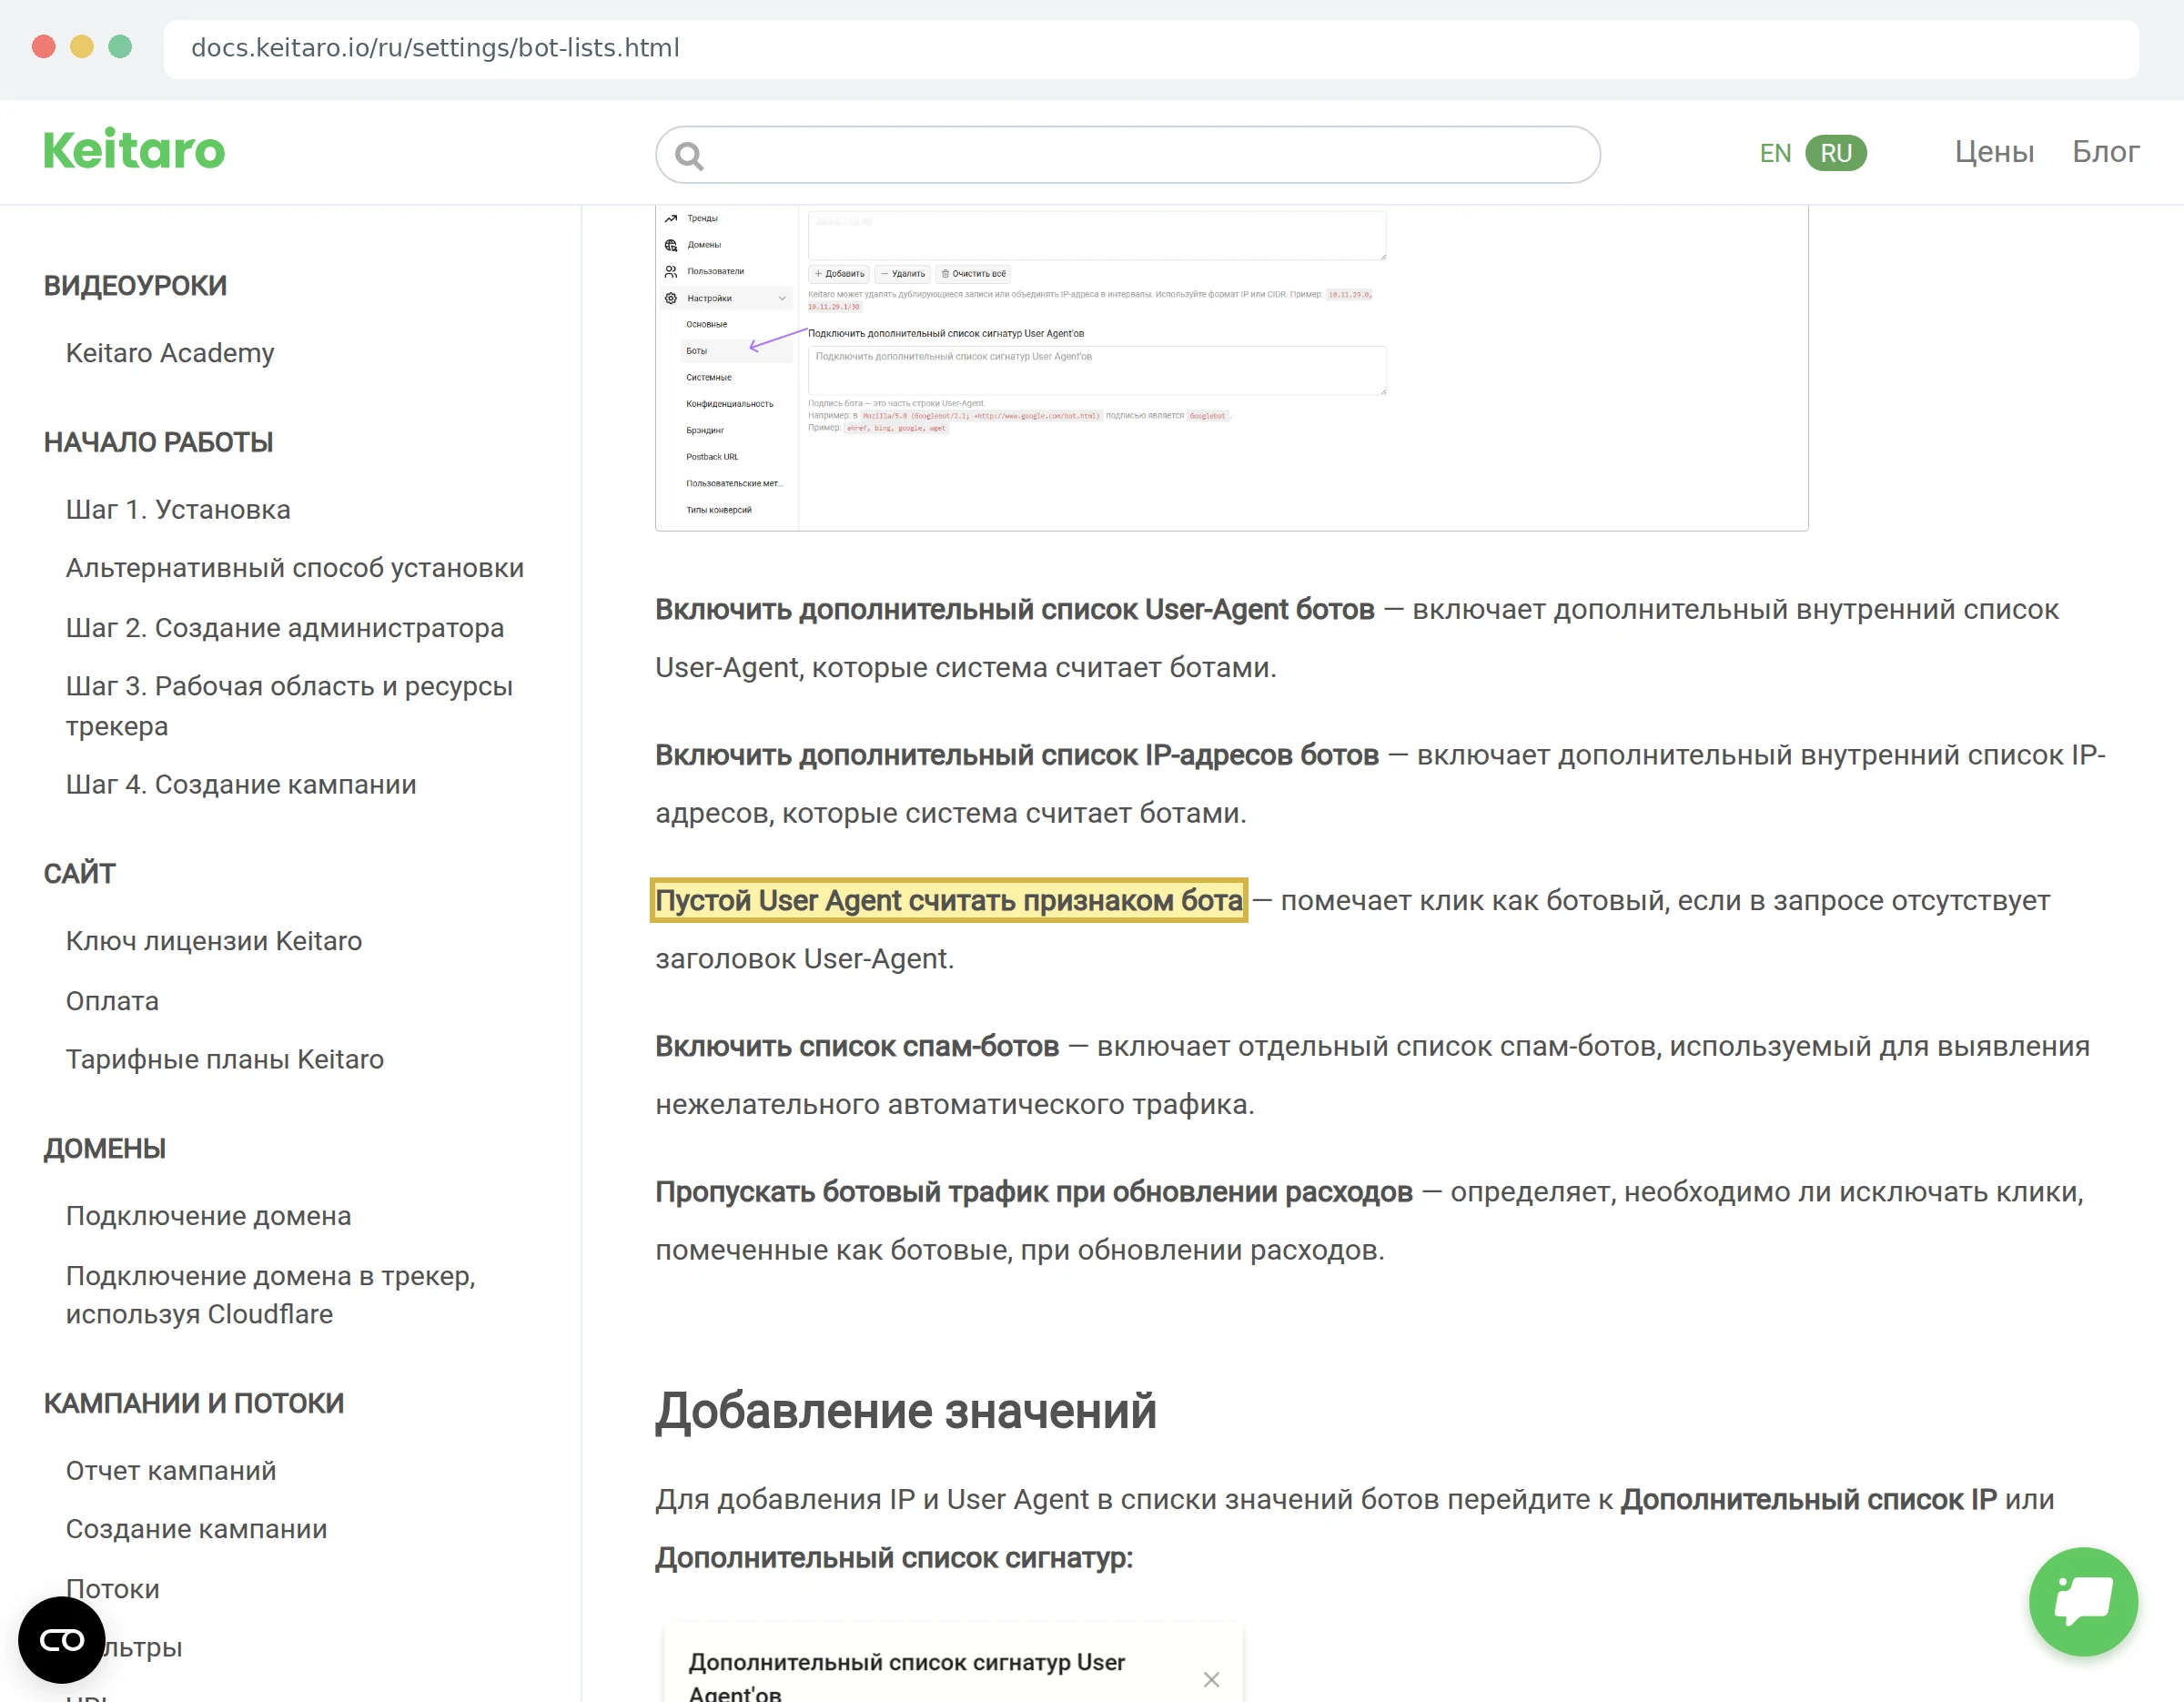Open the Цены page

pos(1994,152)
